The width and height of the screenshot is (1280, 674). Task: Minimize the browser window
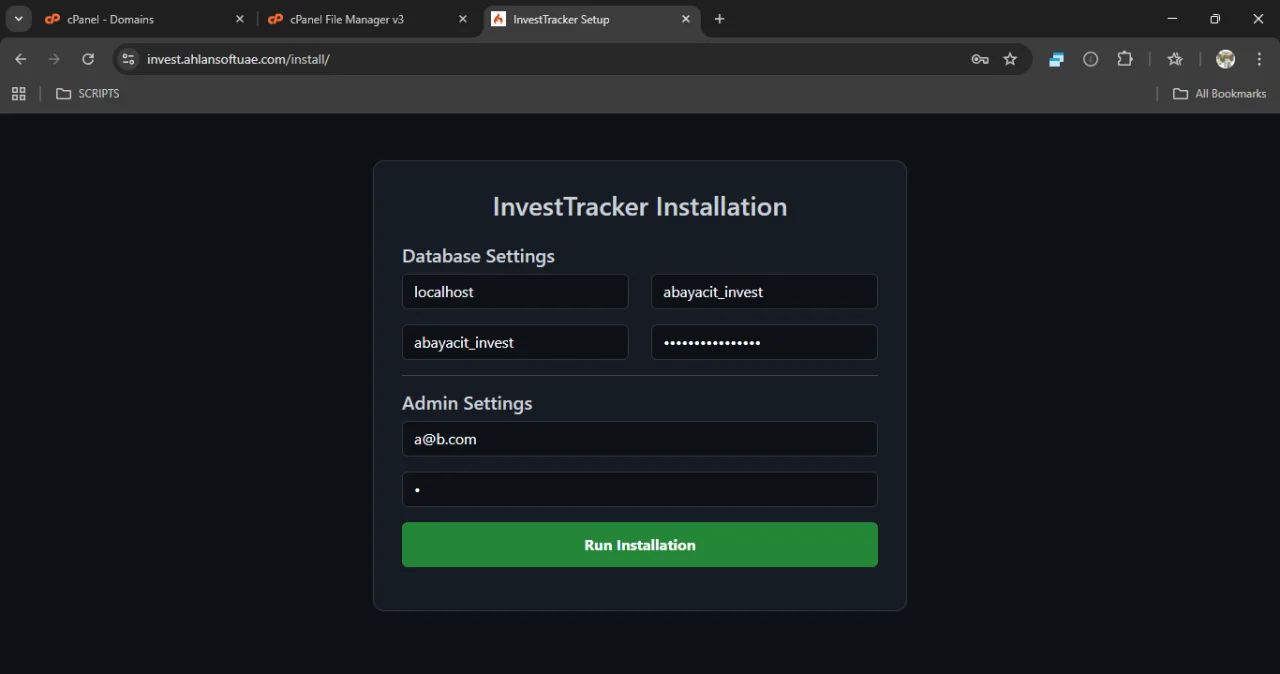point(1171,19)
